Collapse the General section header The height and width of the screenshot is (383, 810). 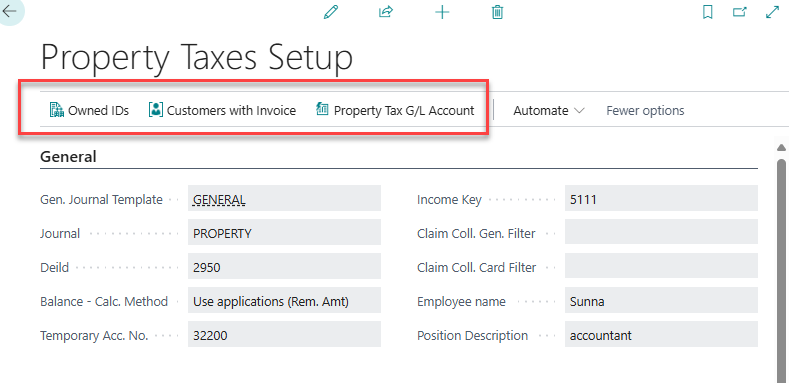click(x=68, y=157)
